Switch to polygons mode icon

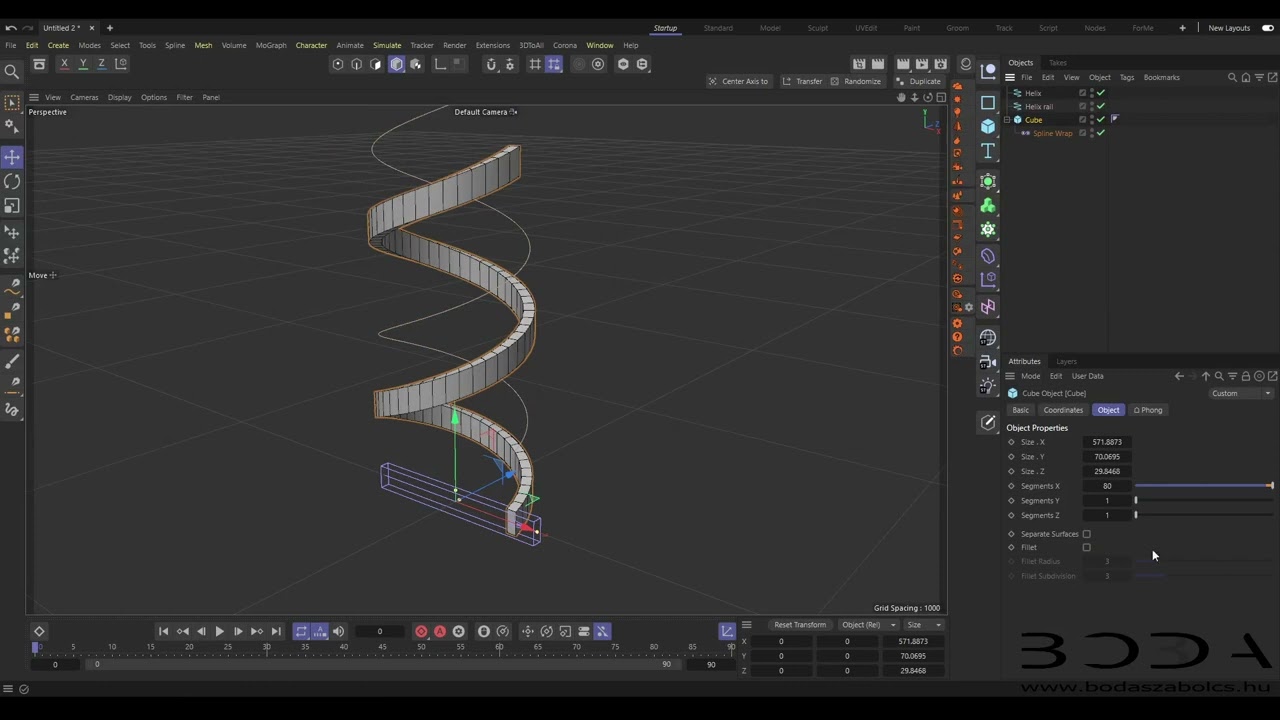tap(376, 64)
